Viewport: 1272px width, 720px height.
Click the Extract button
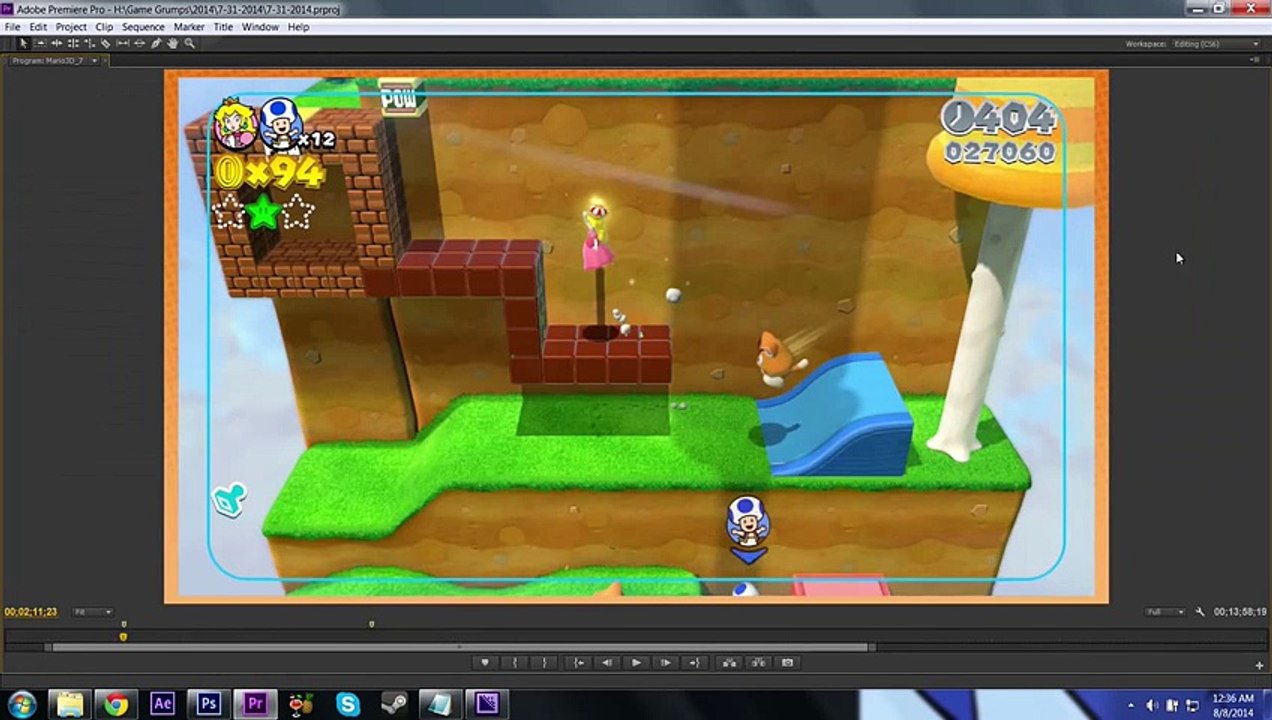[759, 662]
